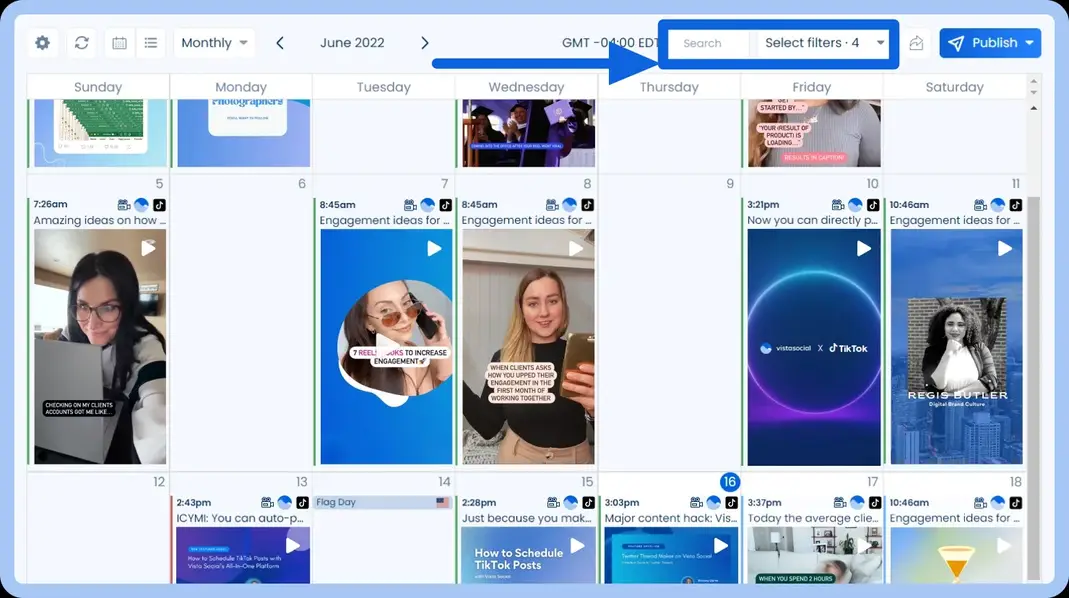Select the highlighted date 16

[730, 482]
